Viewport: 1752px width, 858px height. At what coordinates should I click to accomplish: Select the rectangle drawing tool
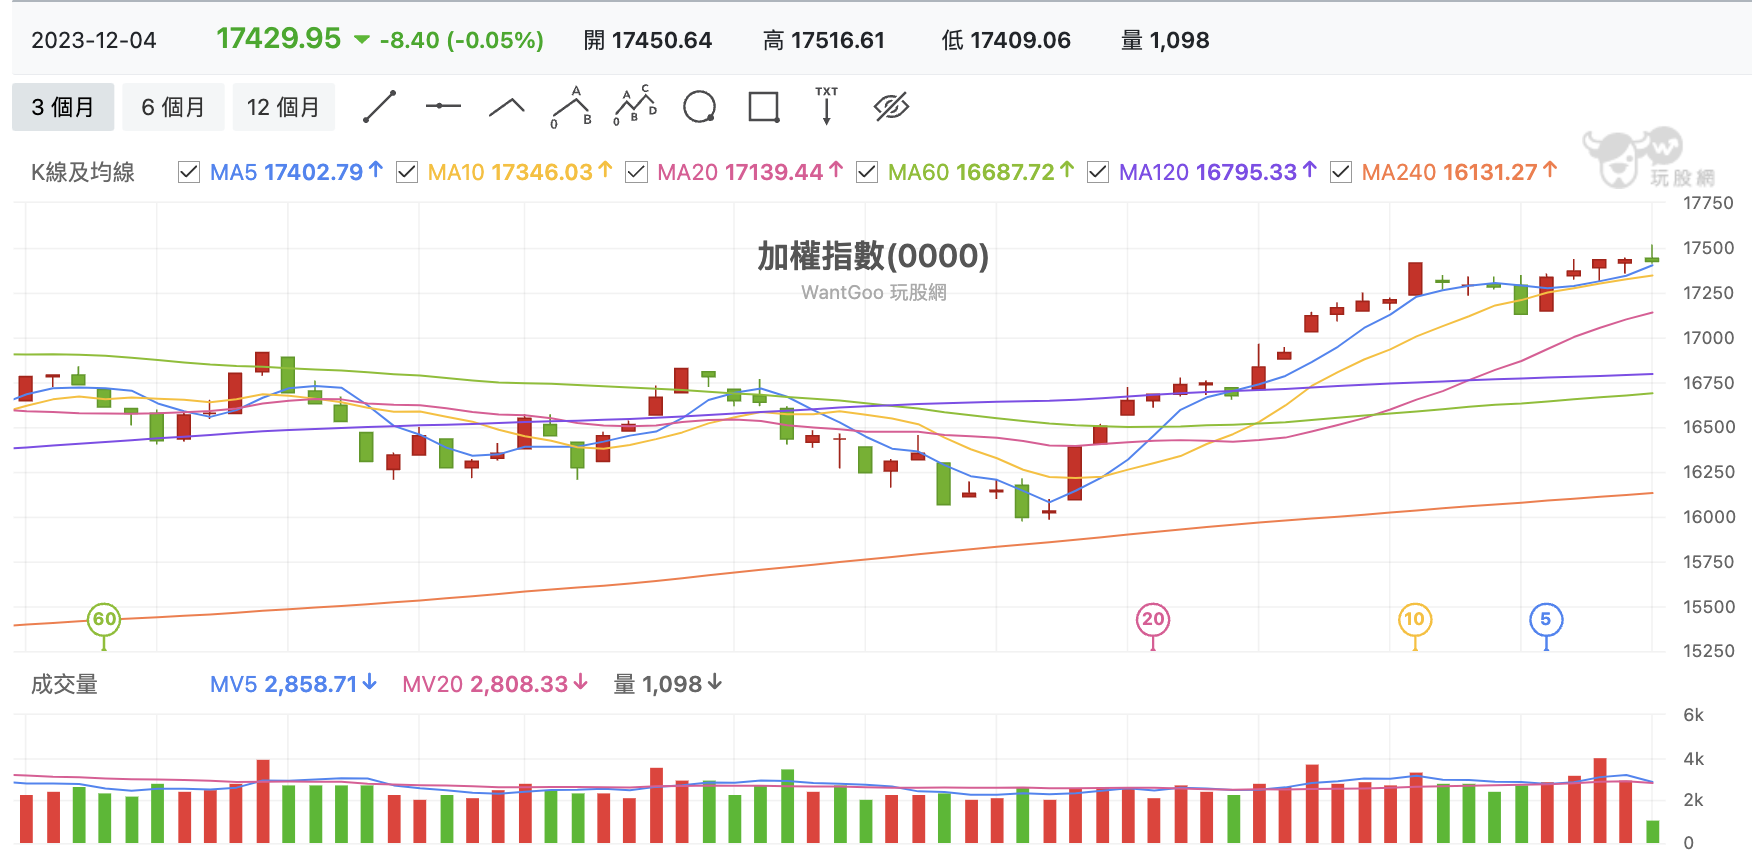pyautogui.click(x=763, y=107)
